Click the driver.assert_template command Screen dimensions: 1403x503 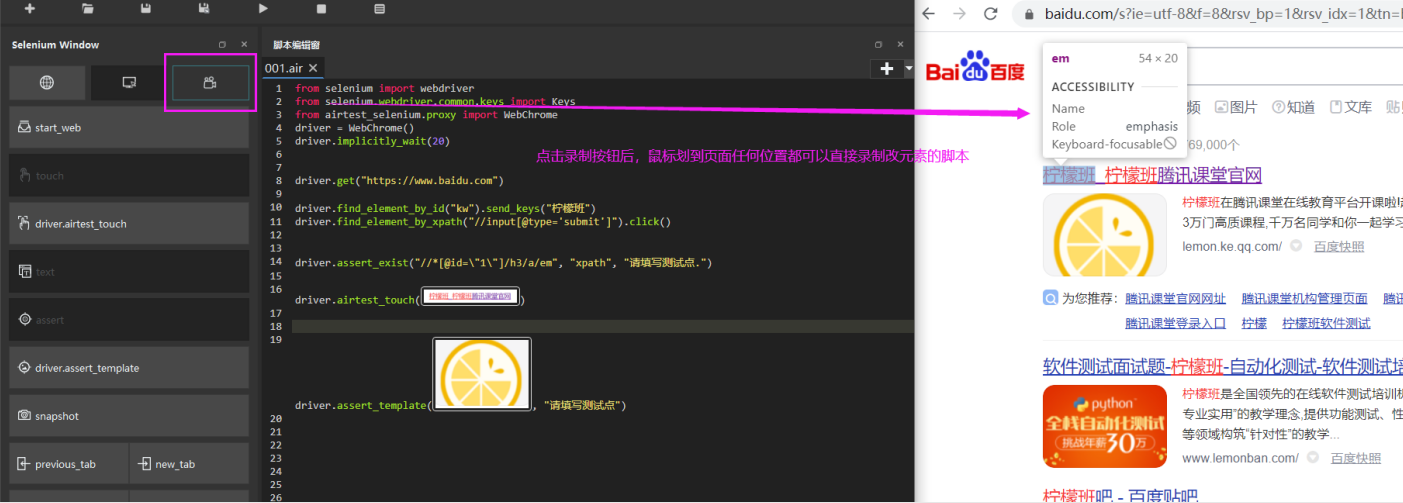tap(129, 367)
